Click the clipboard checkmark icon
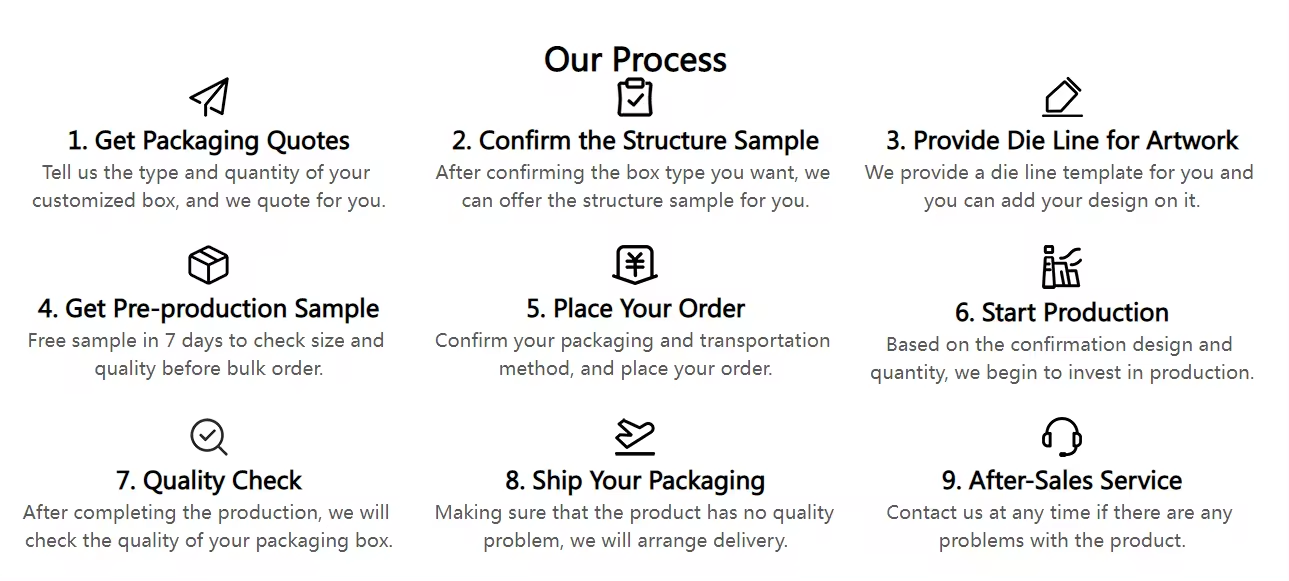The image size is (1289, 581). tap(634, 97)
